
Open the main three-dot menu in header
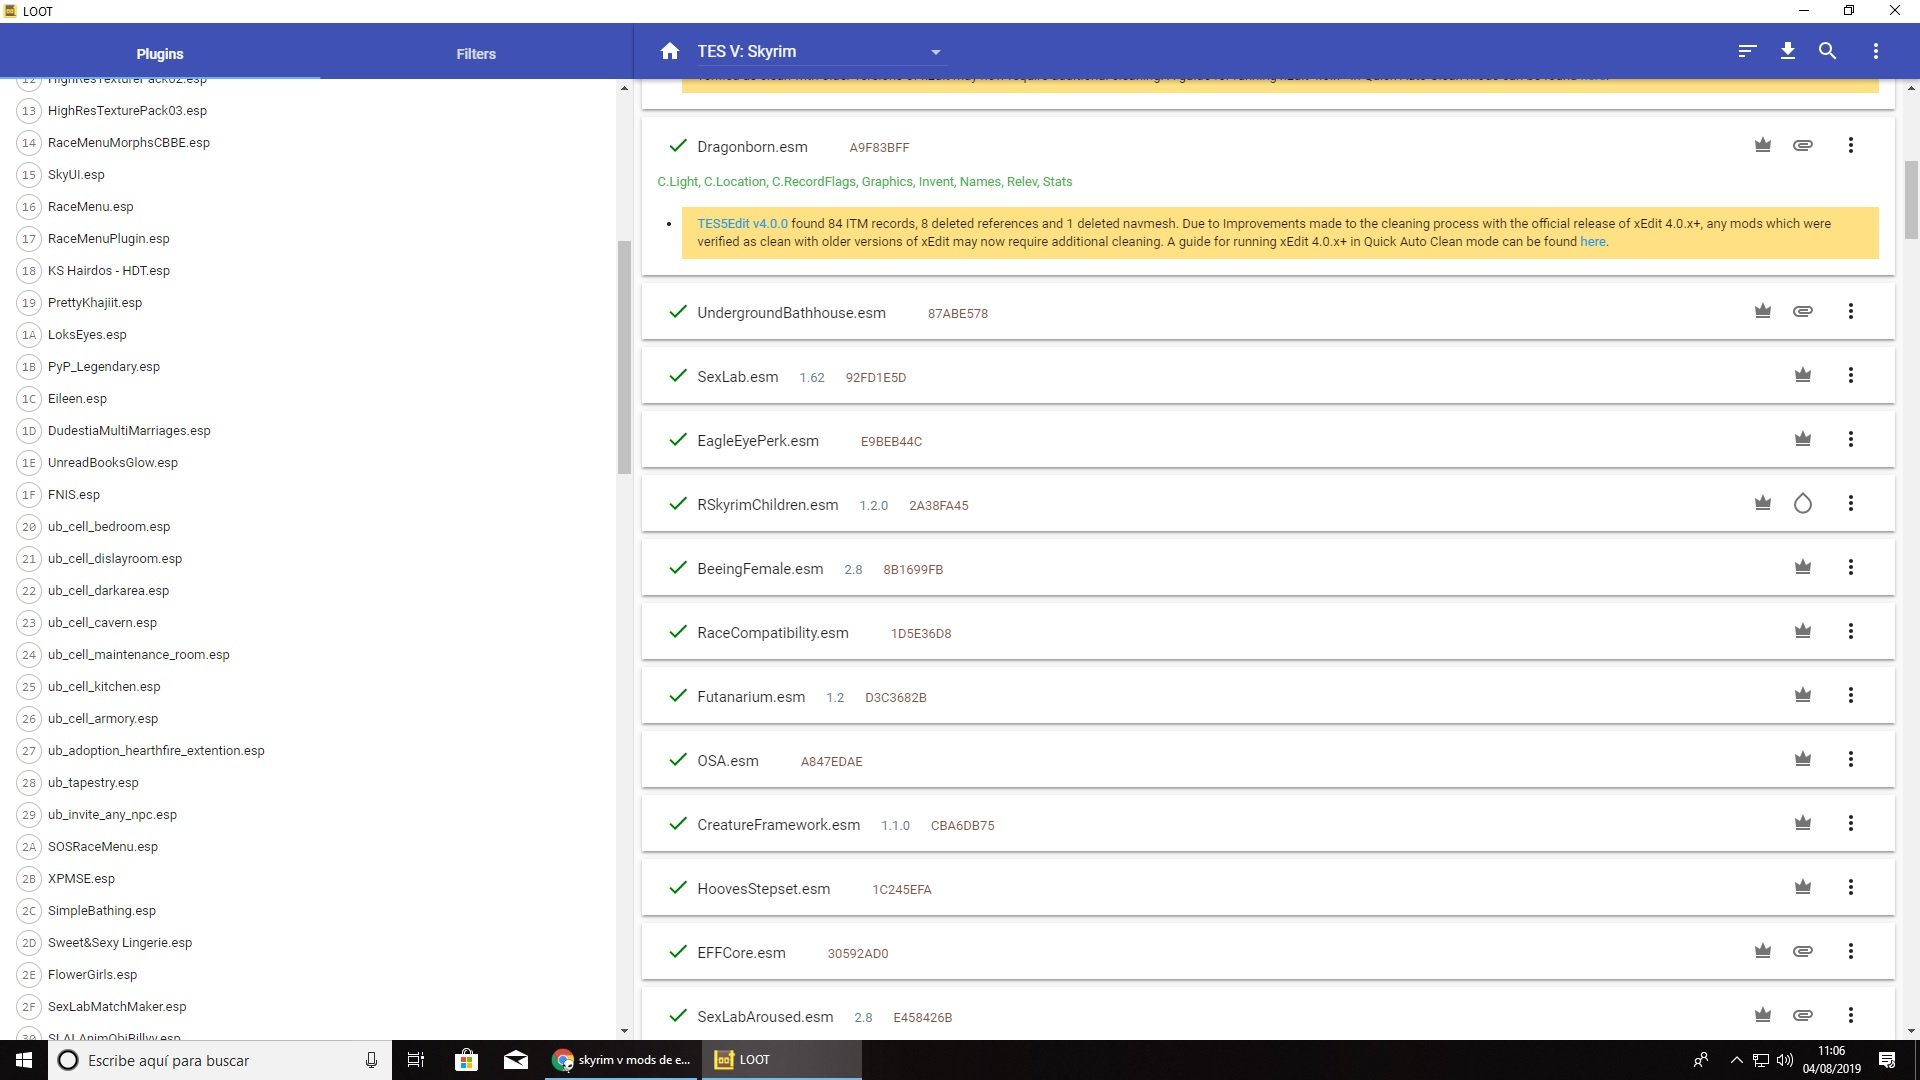coord(1875,51)
